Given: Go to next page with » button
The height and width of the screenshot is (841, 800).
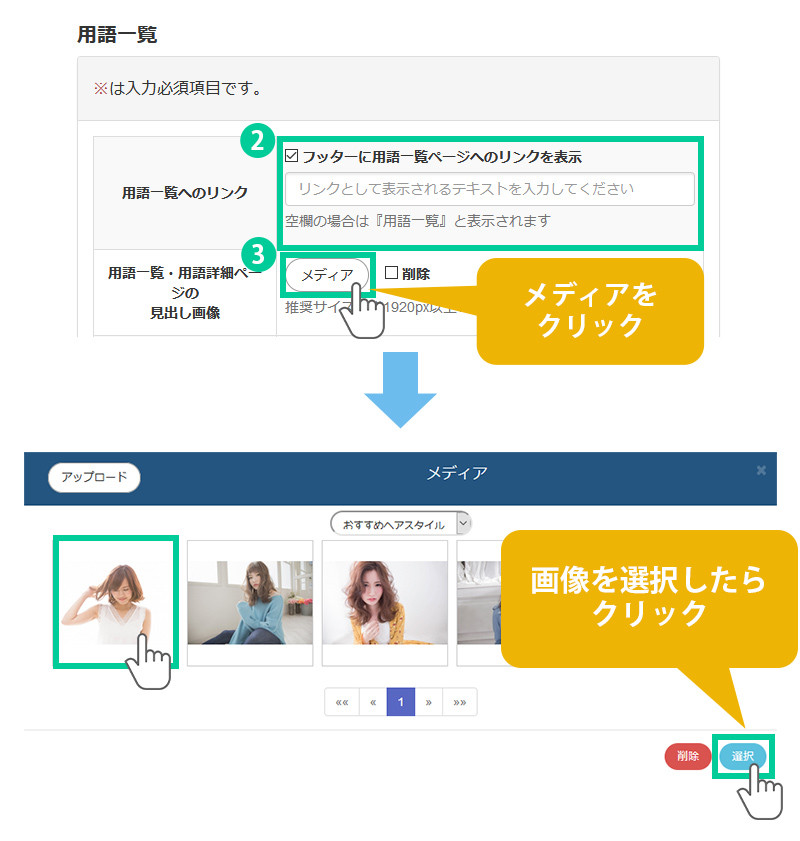Looking at the screenshot, I should [428, 702].
